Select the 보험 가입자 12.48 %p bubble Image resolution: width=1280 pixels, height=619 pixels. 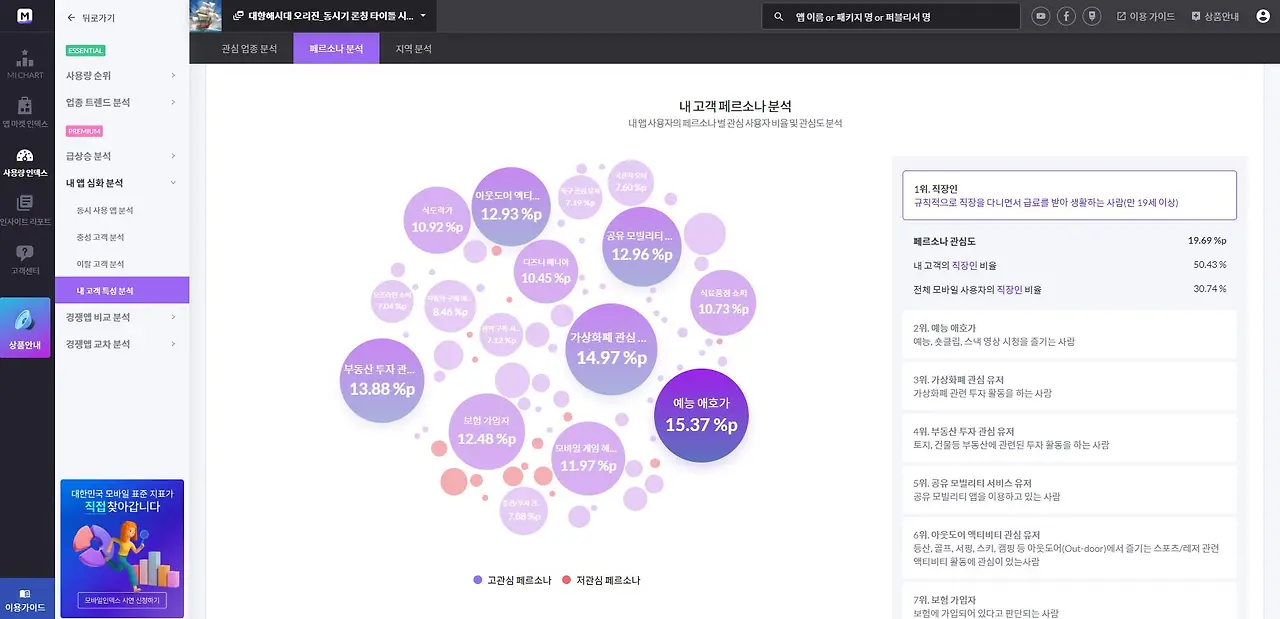point(487,430)
